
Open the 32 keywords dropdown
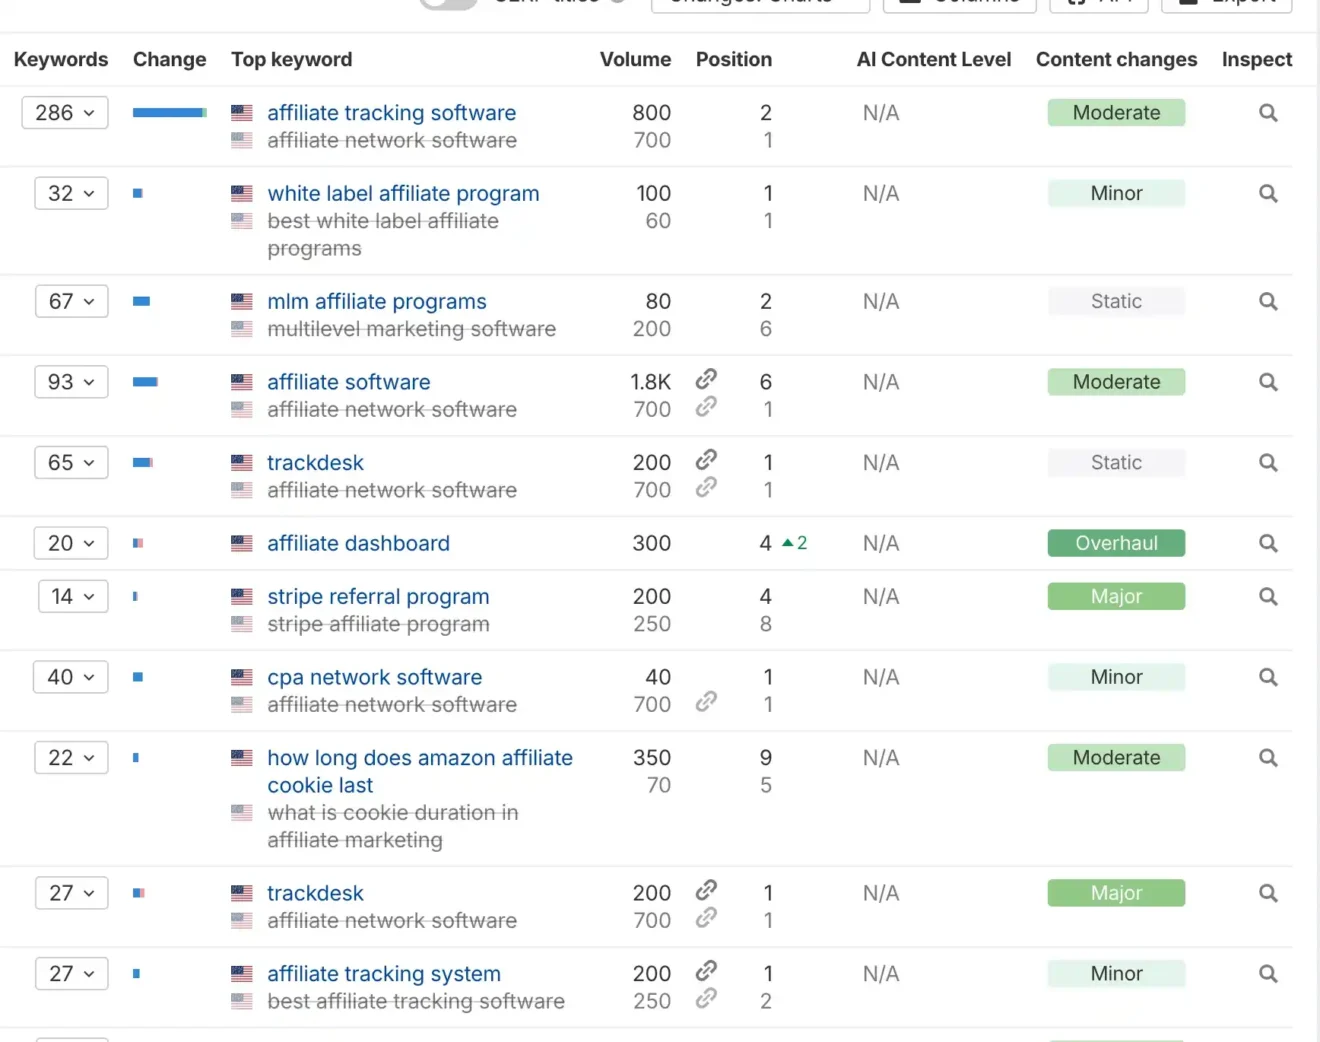(71, 194)
